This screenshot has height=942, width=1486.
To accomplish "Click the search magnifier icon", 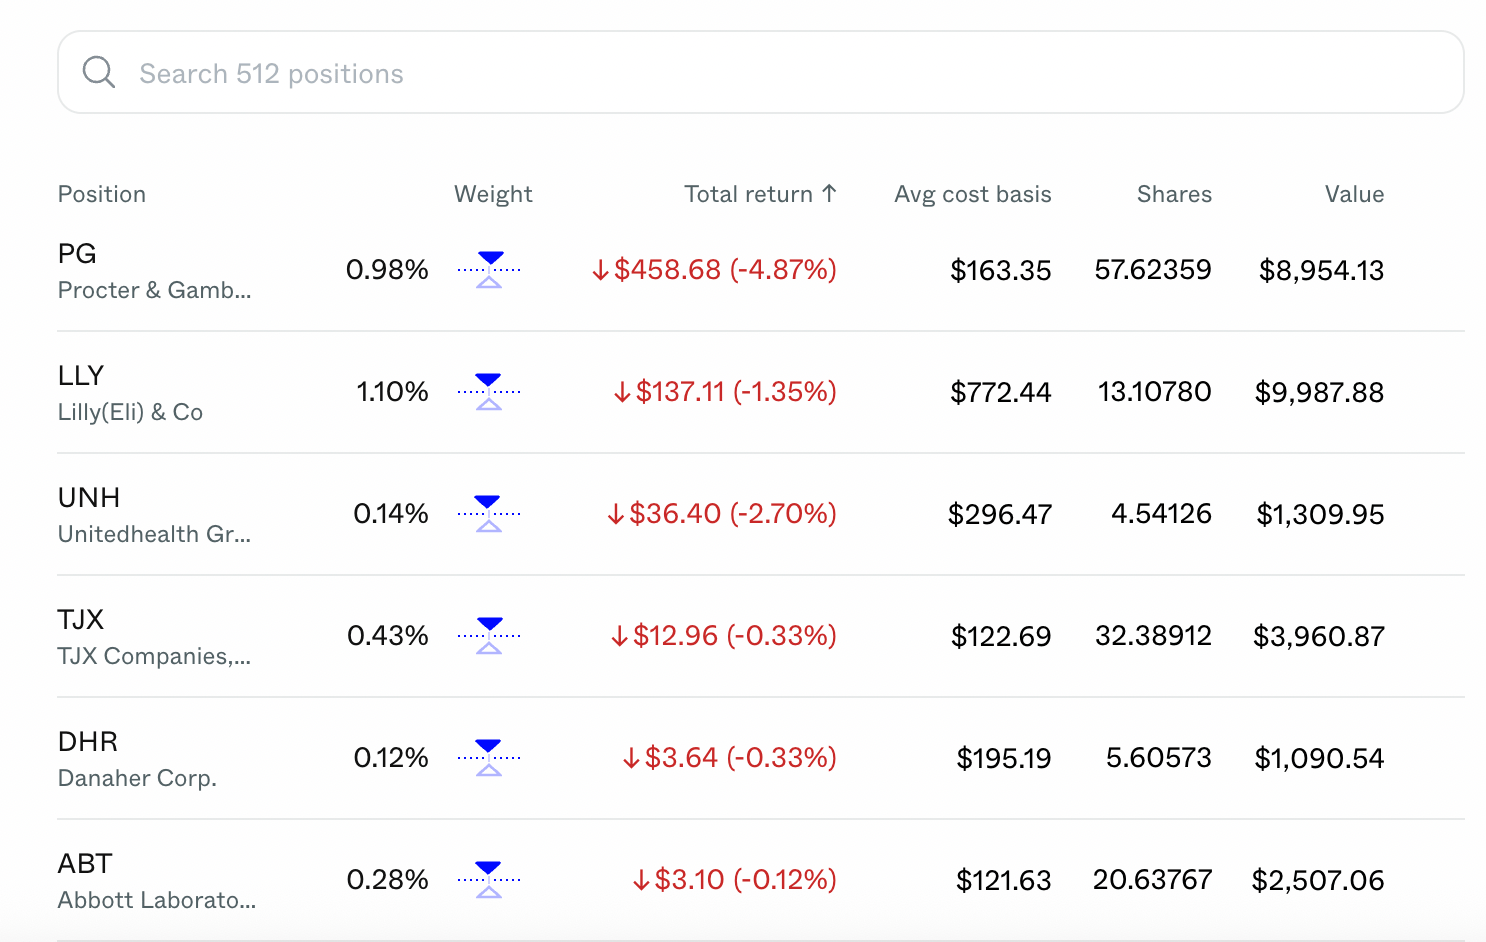I will click(x=99, y=72).
